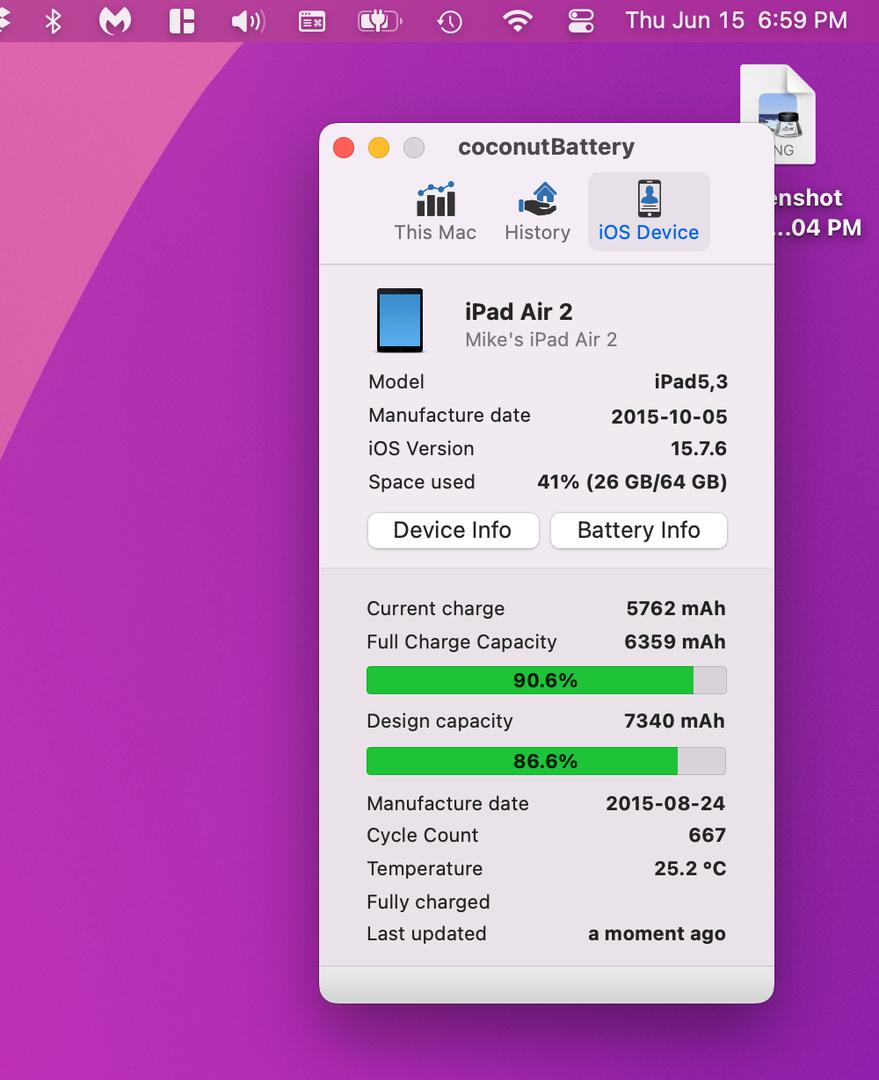Click the iPad5,3 model value
Screen dimensions: 879x1080
[691, 382]
